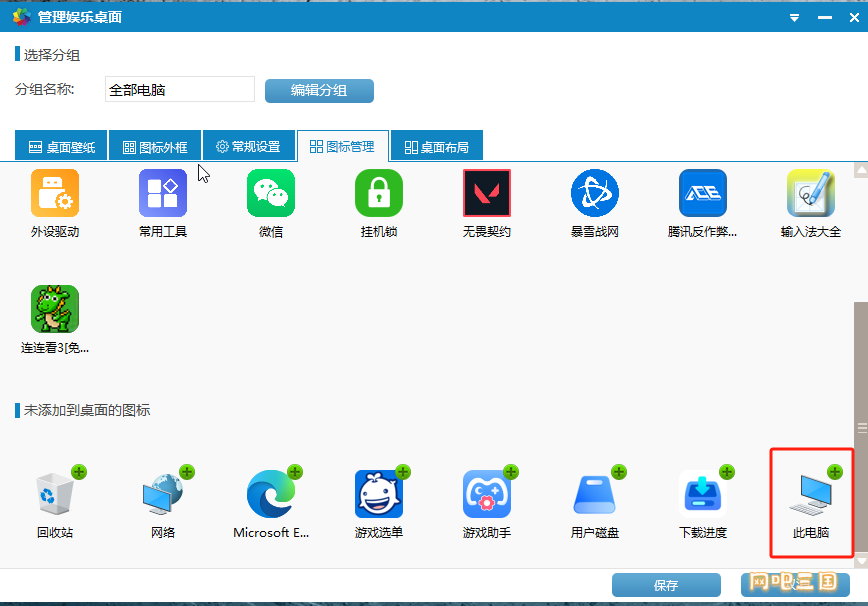The width and height of the screenshot is (868, 606).
Task: Click the vertical scrollbar thumb
Action: click(x=861, y=427)
